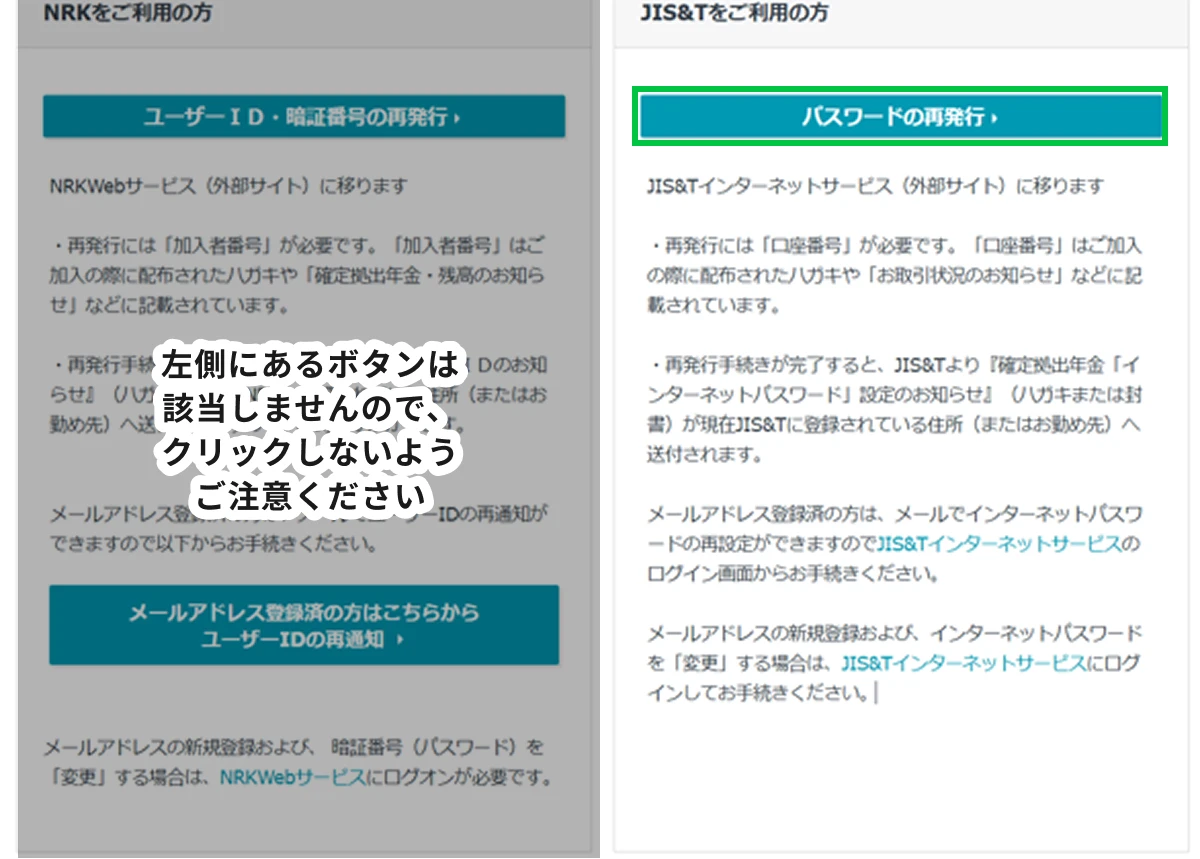Click the ユーザーID・暗証番号の再発行 button

click(304, 117)
